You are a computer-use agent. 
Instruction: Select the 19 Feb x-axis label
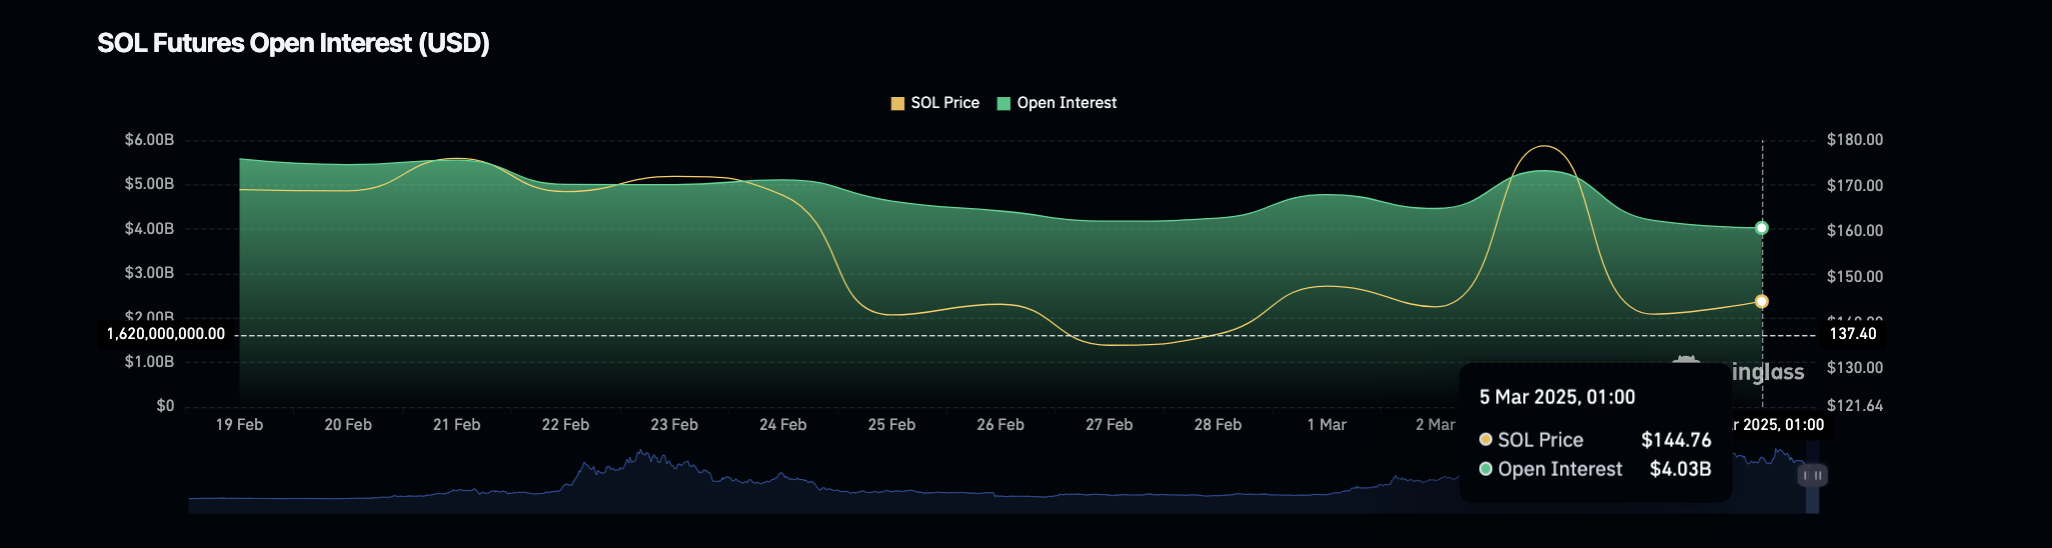tap(239, 425)
